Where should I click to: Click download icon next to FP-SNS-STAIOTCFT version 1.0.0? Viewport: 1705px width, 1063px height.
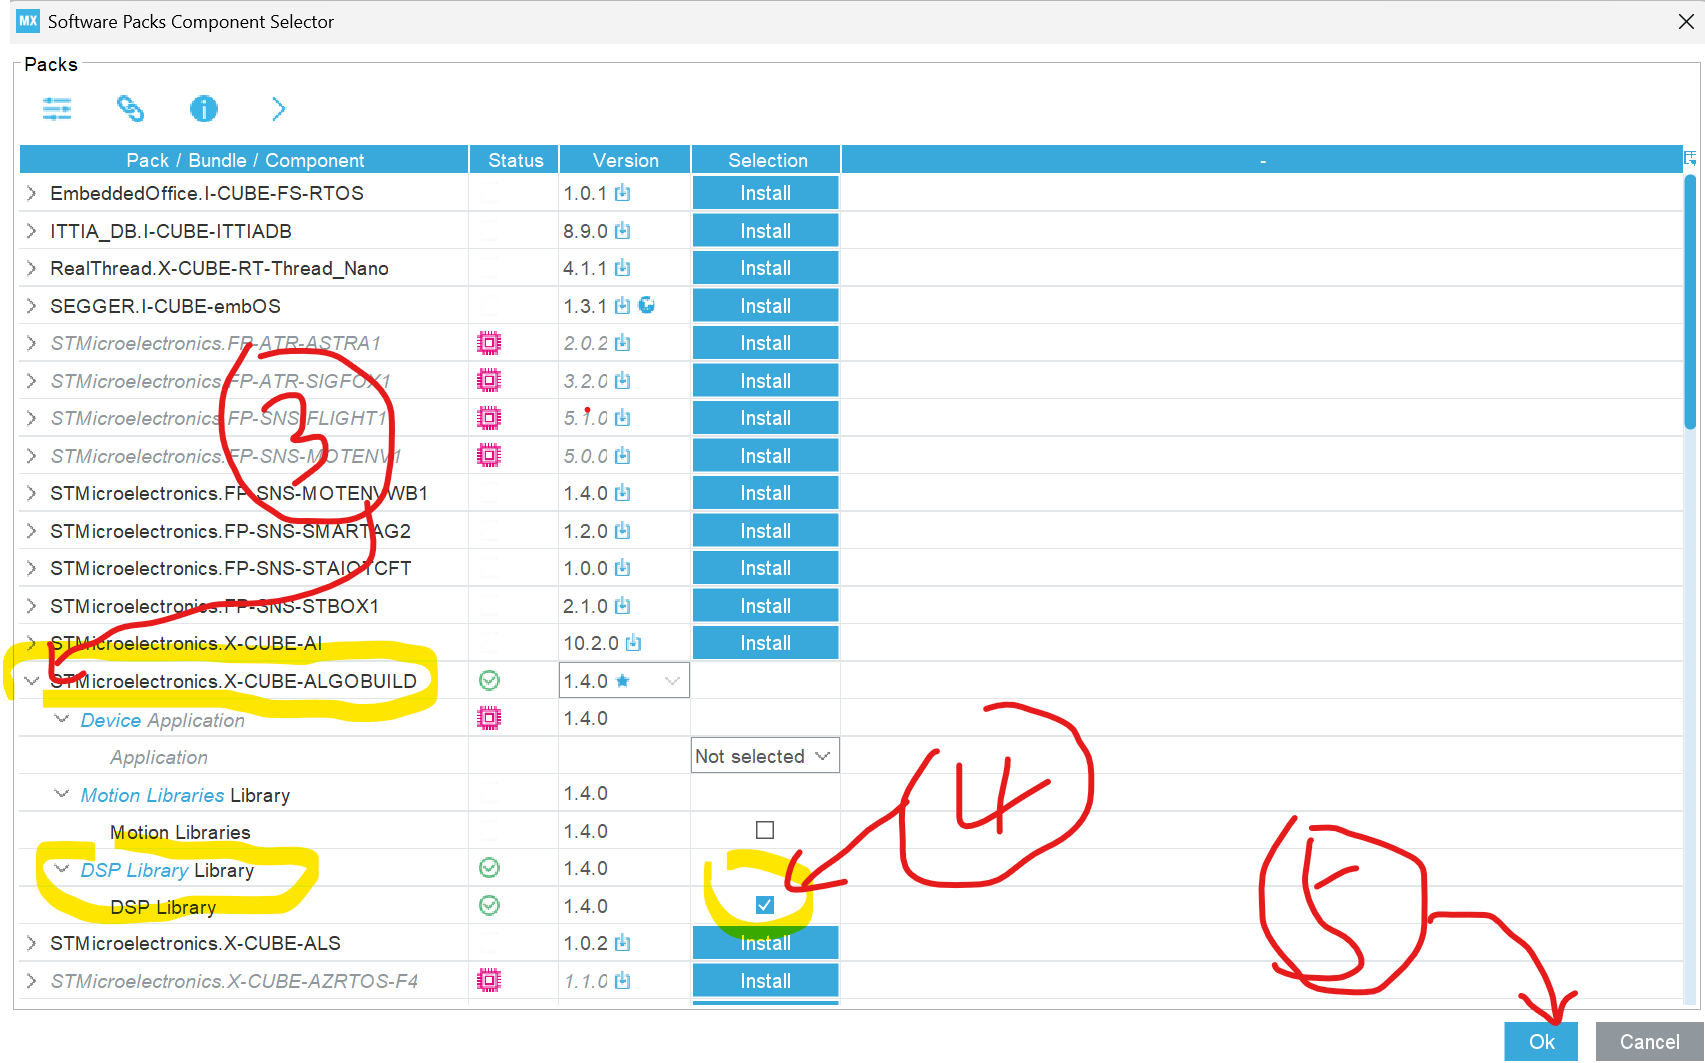point(623,568)
